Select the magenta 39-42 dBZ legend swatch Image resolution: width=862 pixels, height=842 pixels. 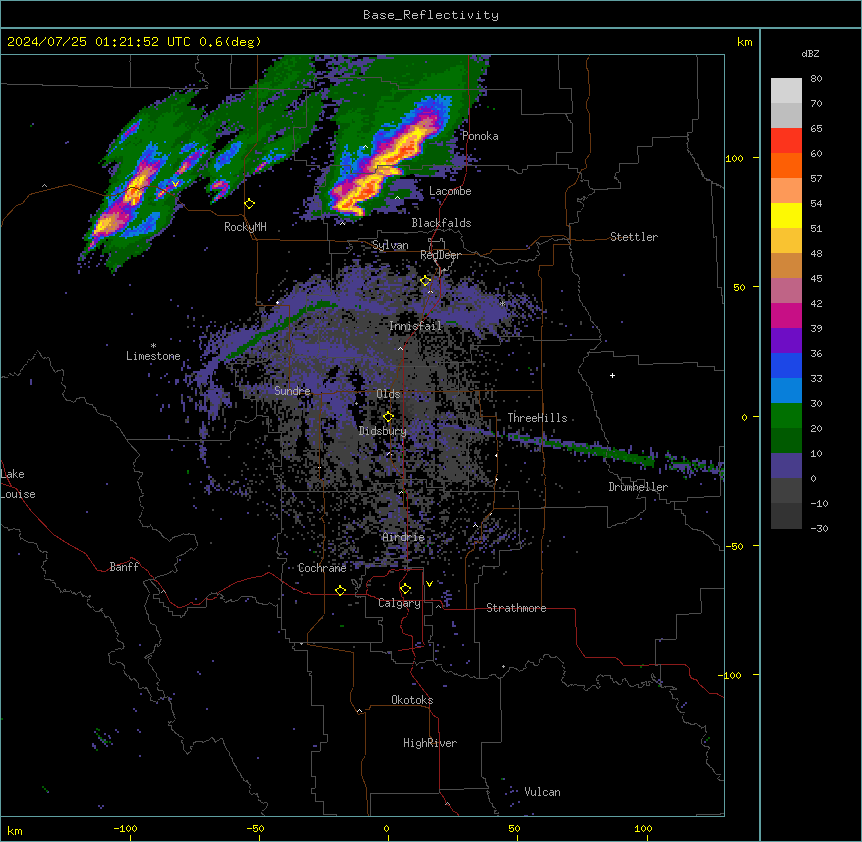pos(786,315)
